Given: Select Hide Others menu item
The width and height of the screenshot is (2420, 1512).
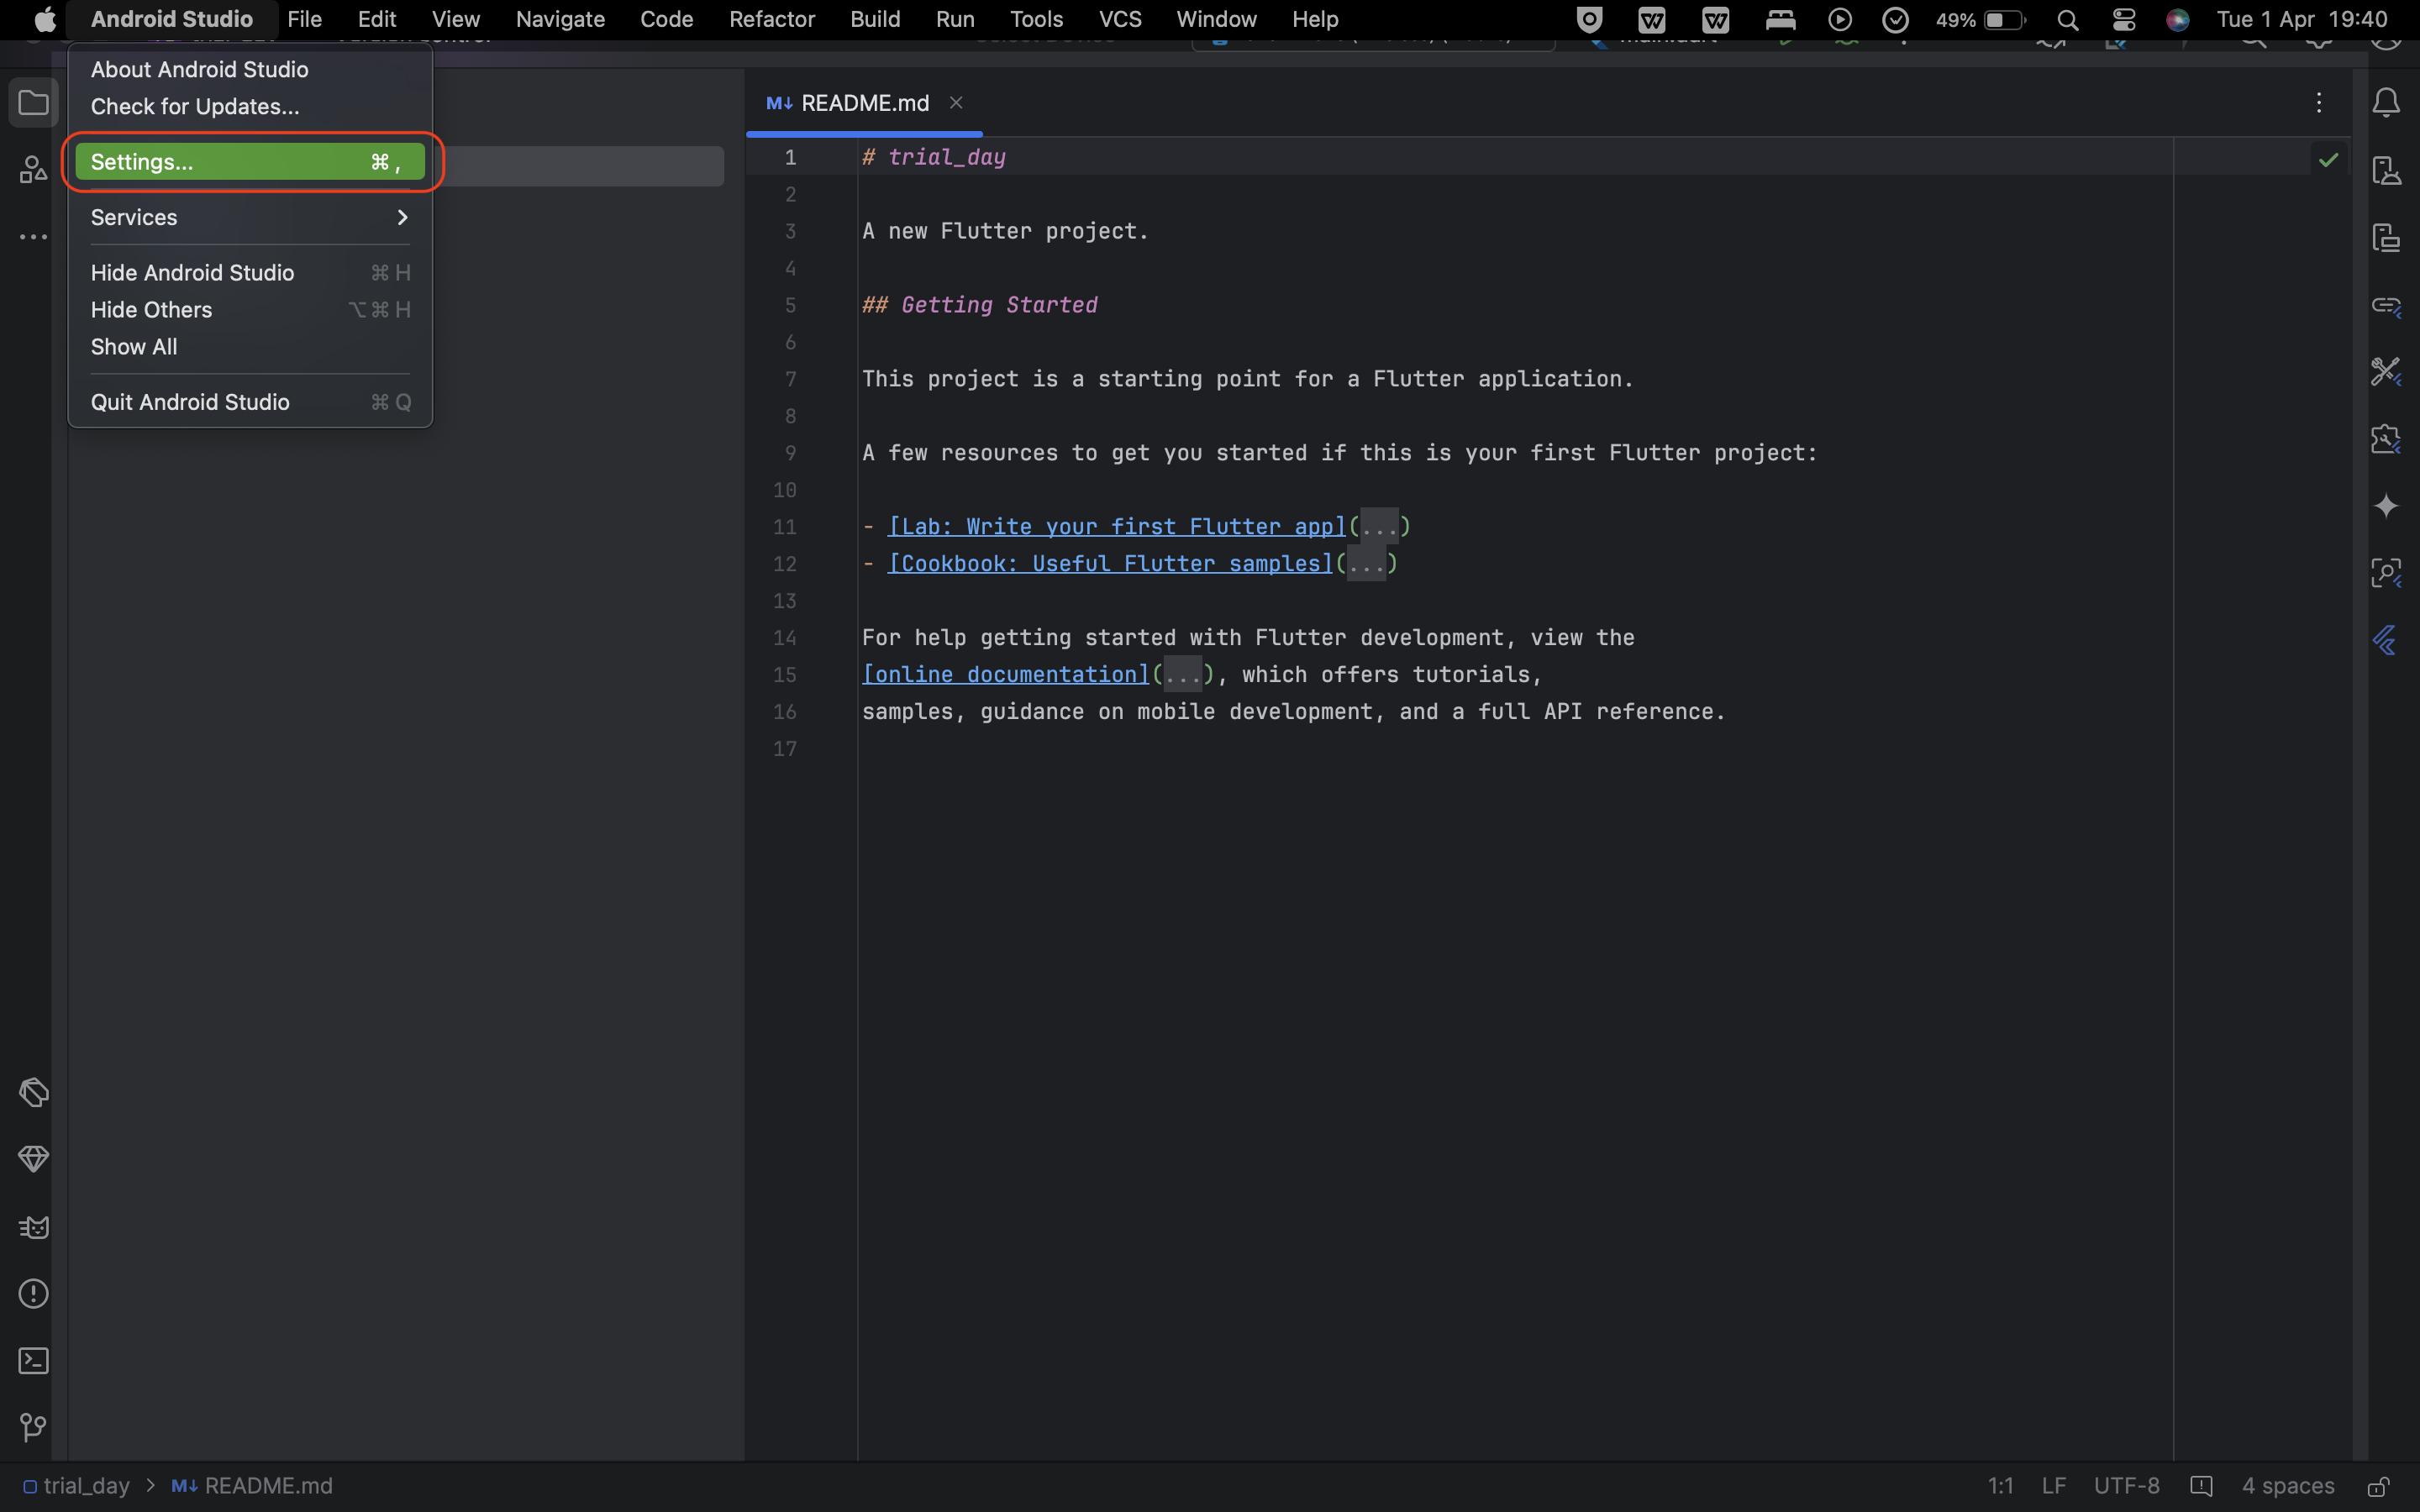Looking at the screenshot, I should 250,310.
